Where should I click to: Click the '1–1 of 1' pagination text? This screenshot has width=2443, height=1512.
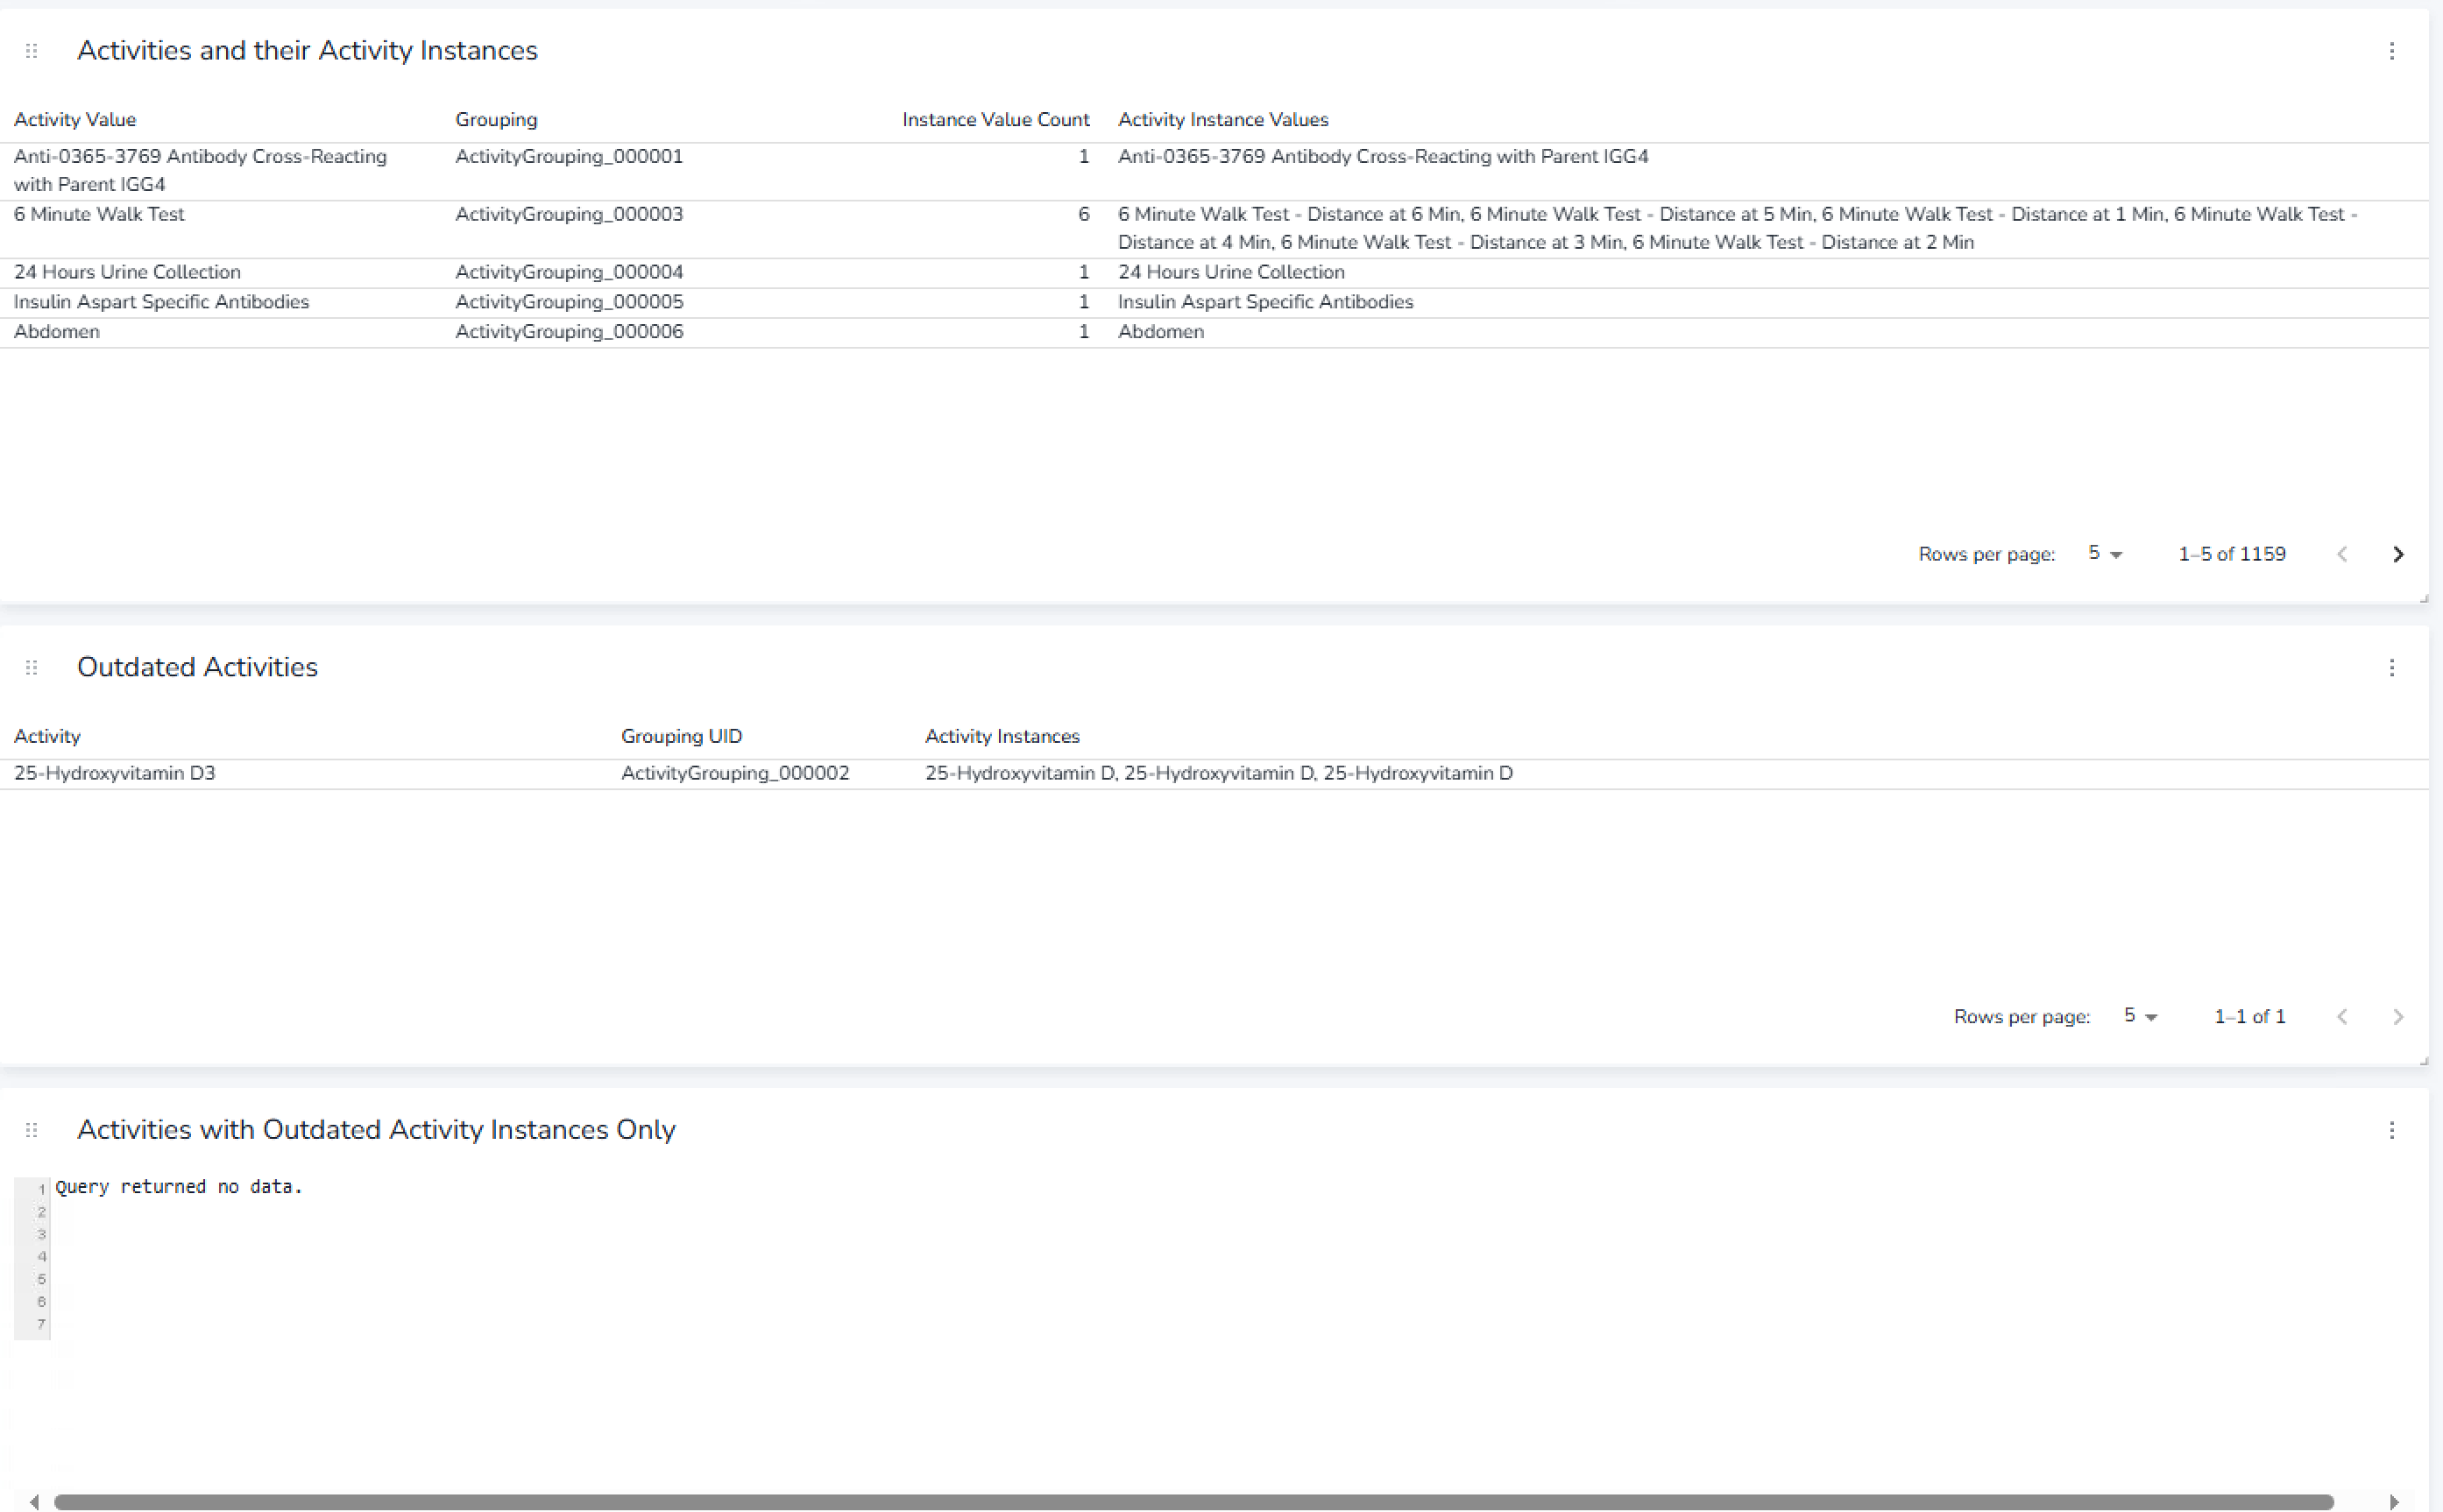pyautogui.click(x=2249, y=1017)
